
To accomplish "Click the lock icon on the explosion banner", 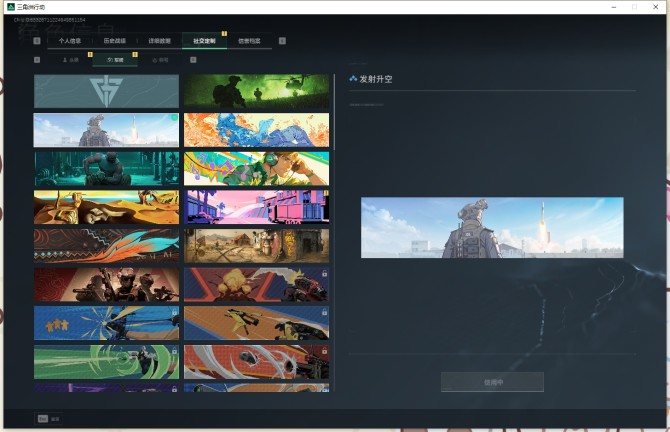I will [324, 273].
